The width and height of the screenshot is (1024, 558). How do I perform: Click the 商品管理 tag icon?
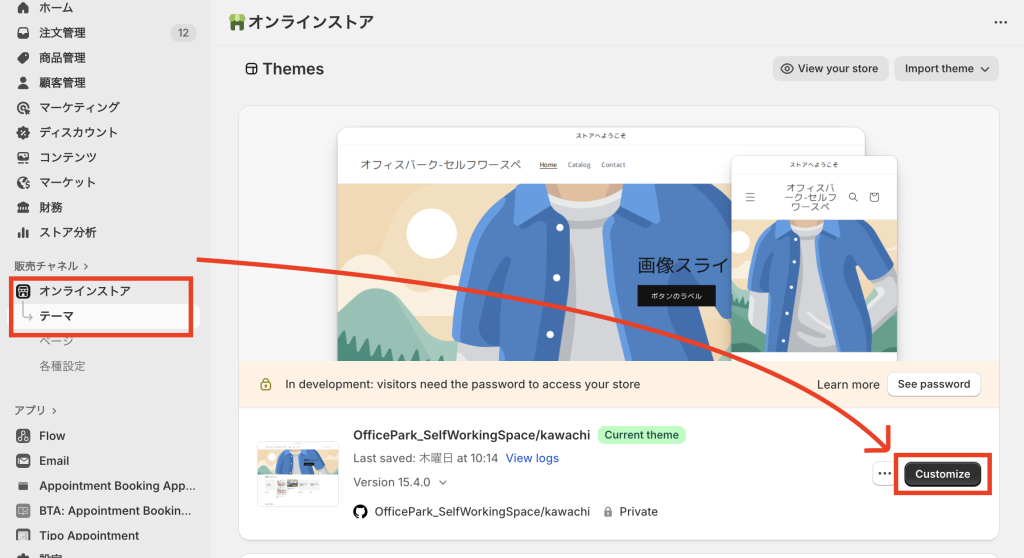[23, 58]
